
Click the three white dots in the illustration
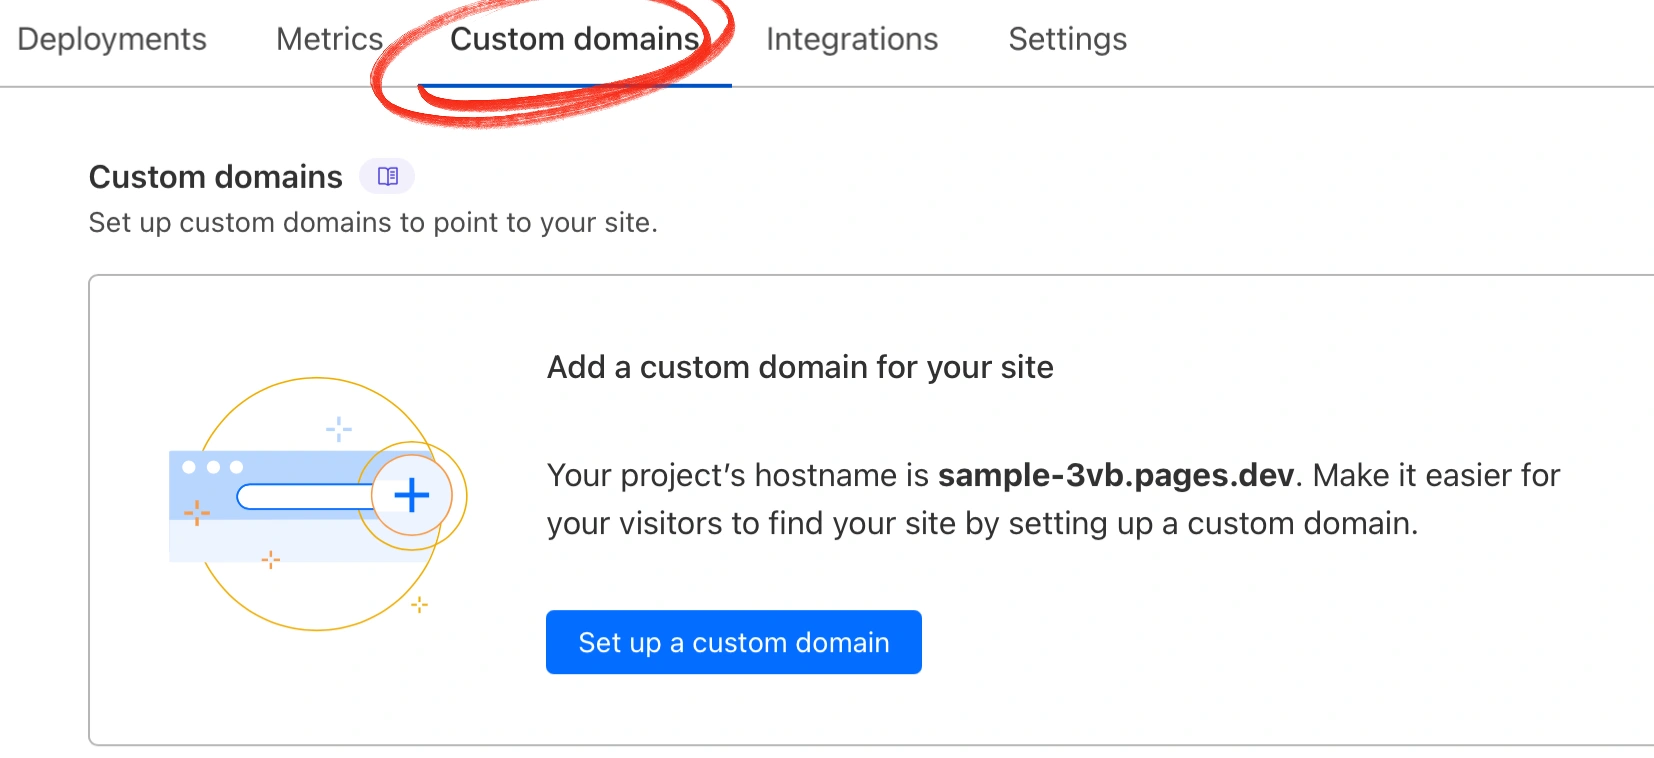212,467
